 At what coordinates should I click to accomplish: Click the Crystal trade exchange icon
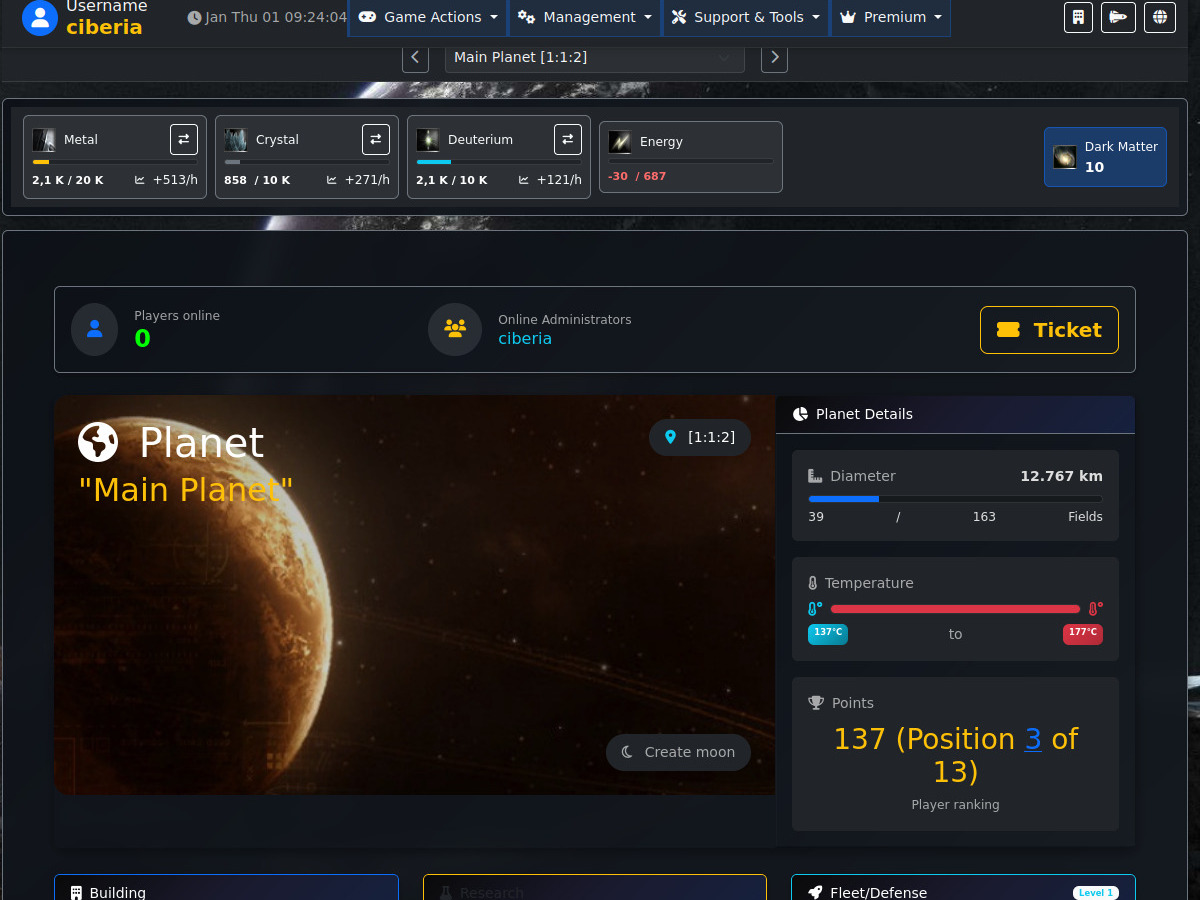tap(376, 140)
